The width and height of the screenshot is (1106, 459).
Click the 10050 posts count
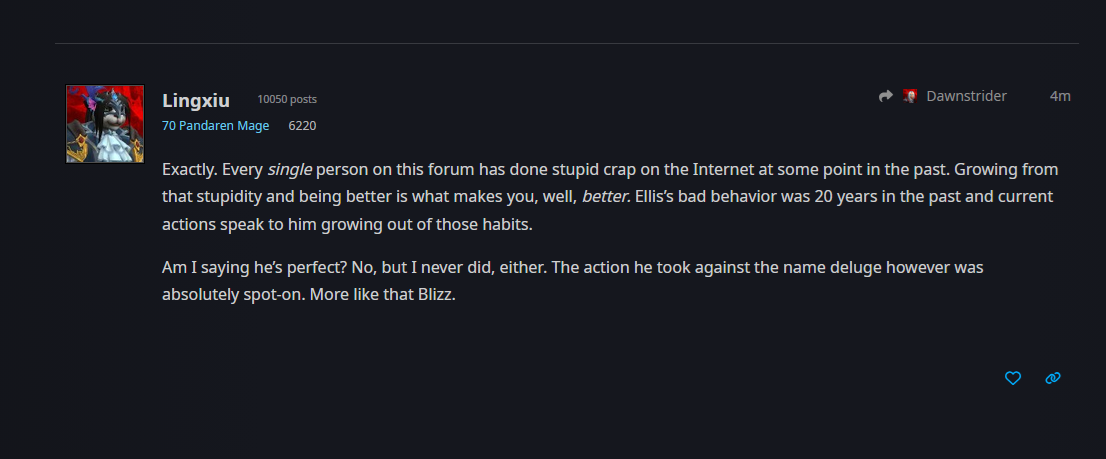287,99
